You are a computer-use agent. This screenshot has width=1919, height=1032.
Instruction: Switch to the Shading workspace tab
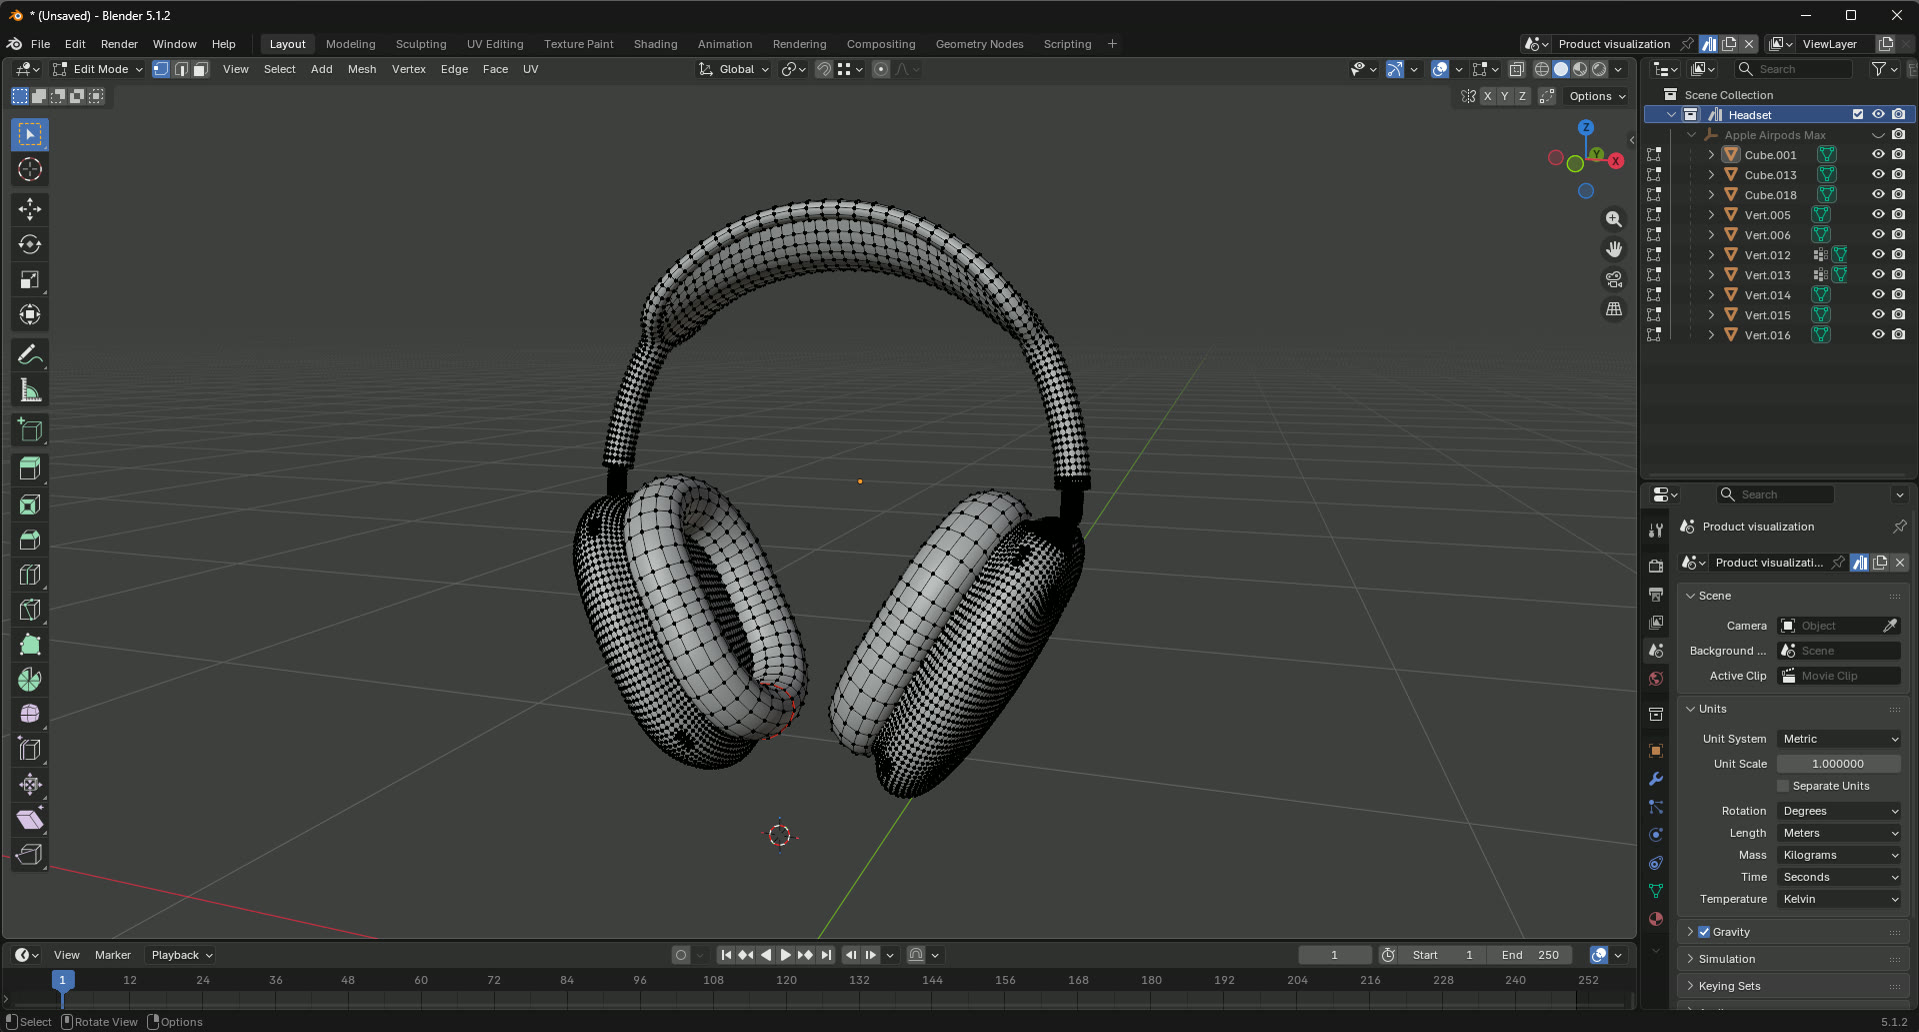(655, 44)
